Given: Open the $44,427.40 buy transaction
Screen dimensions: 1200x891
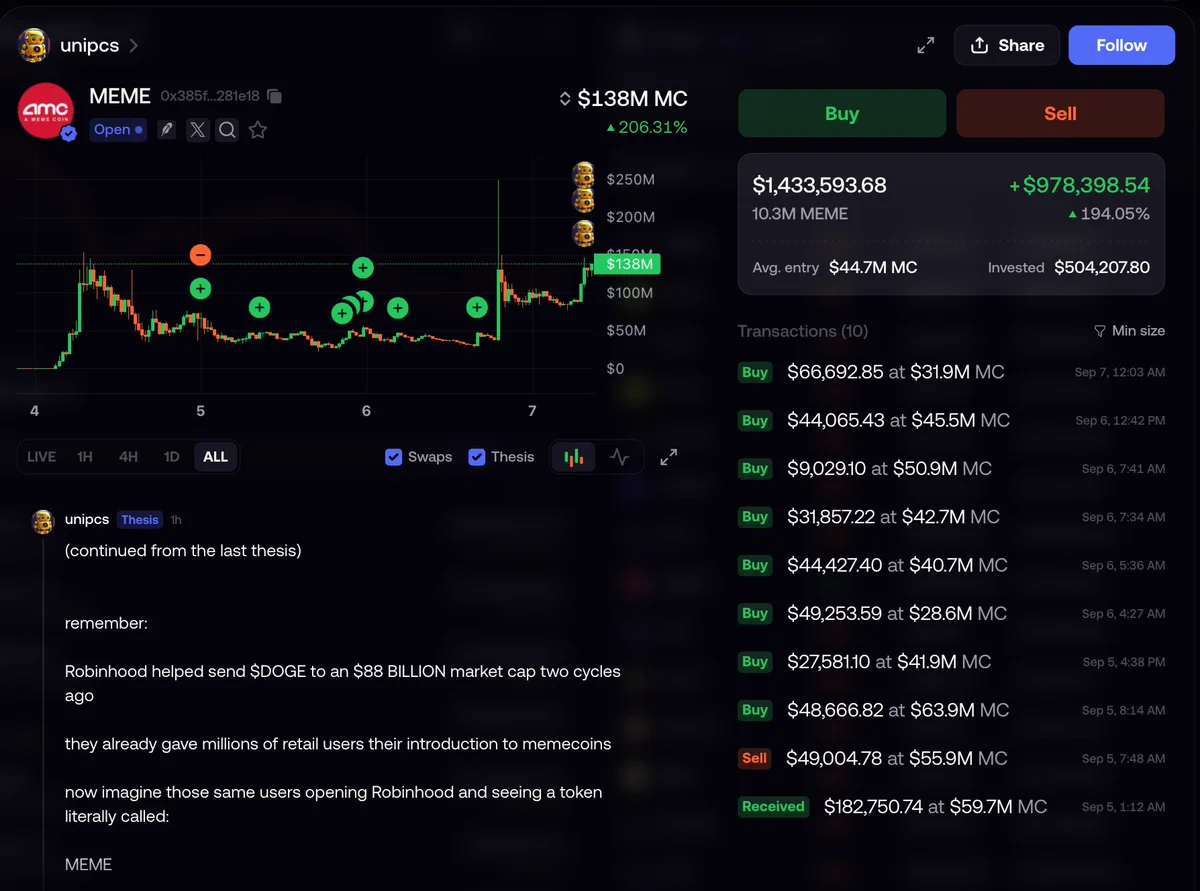Looking at the screenshot, I should 951,565.
